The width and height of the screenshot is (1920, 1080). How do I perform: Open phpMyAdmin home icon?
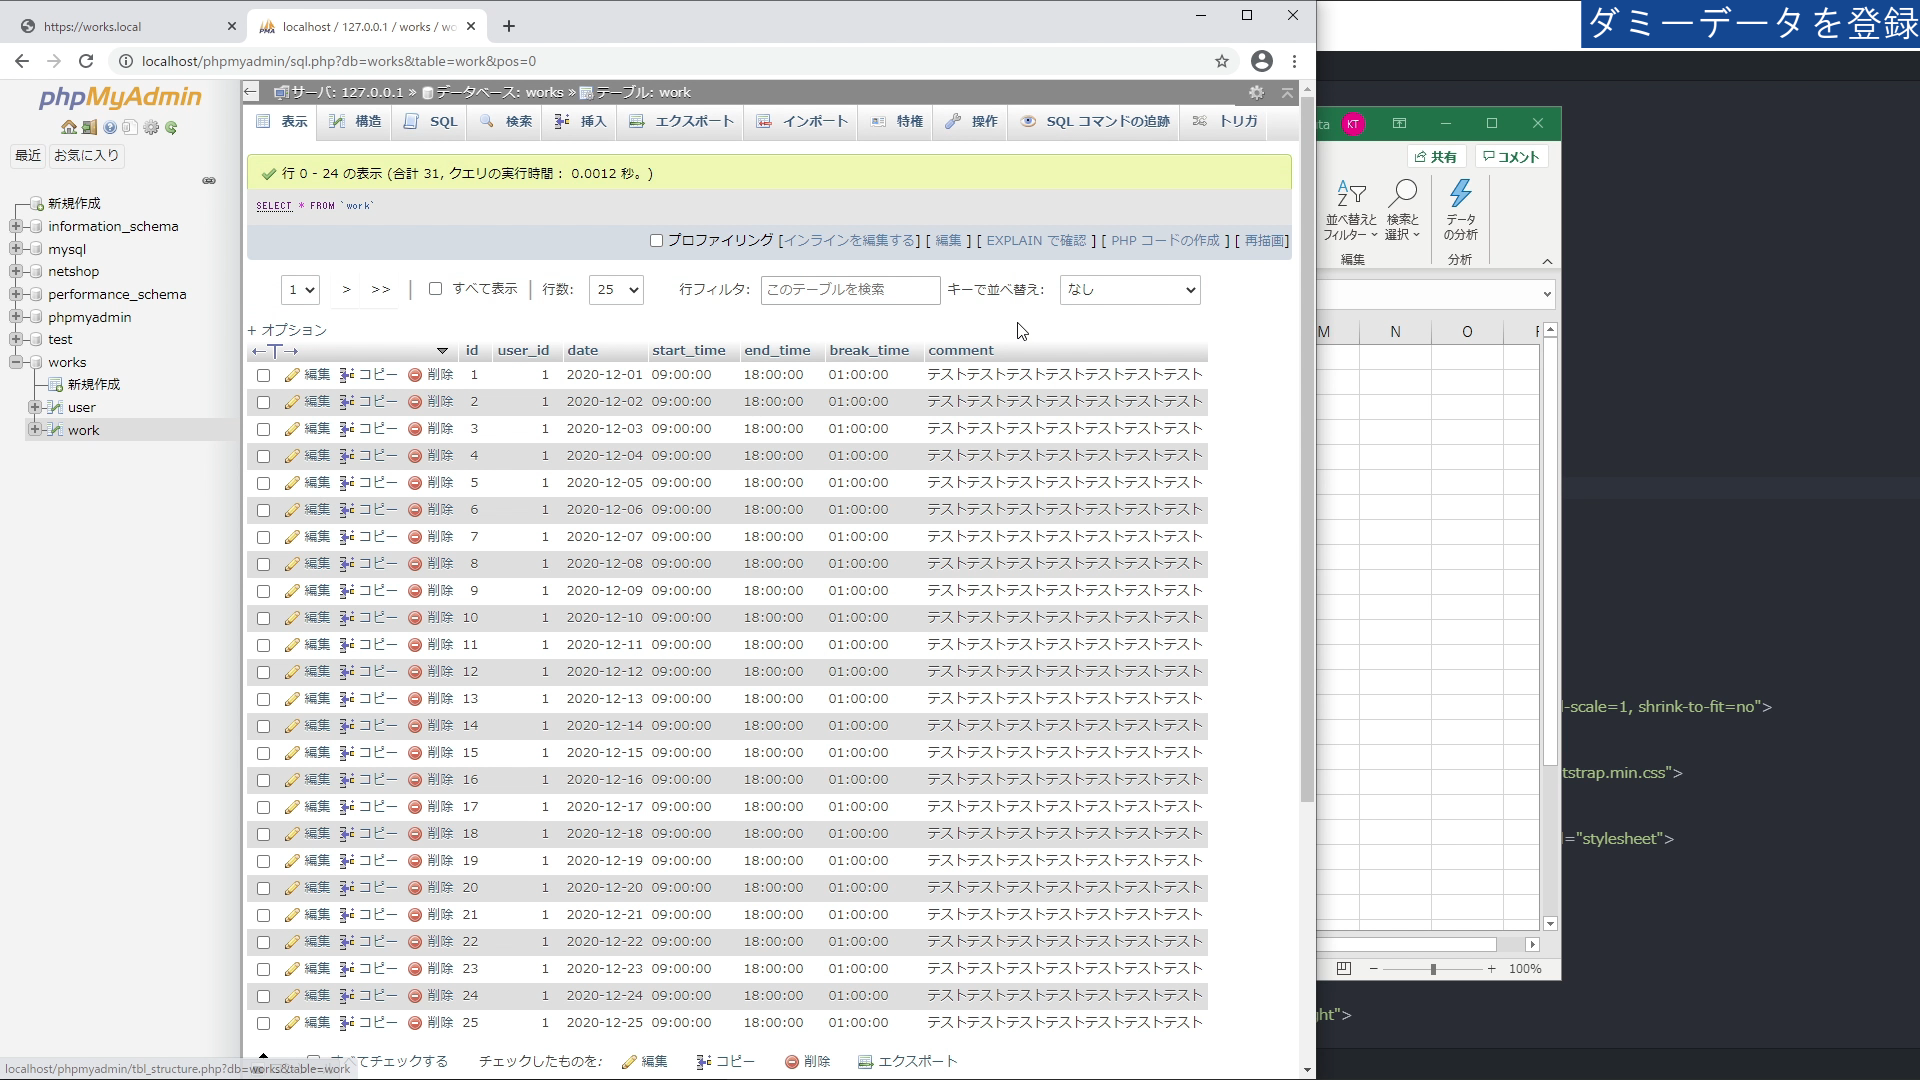(x=68, y=127)
